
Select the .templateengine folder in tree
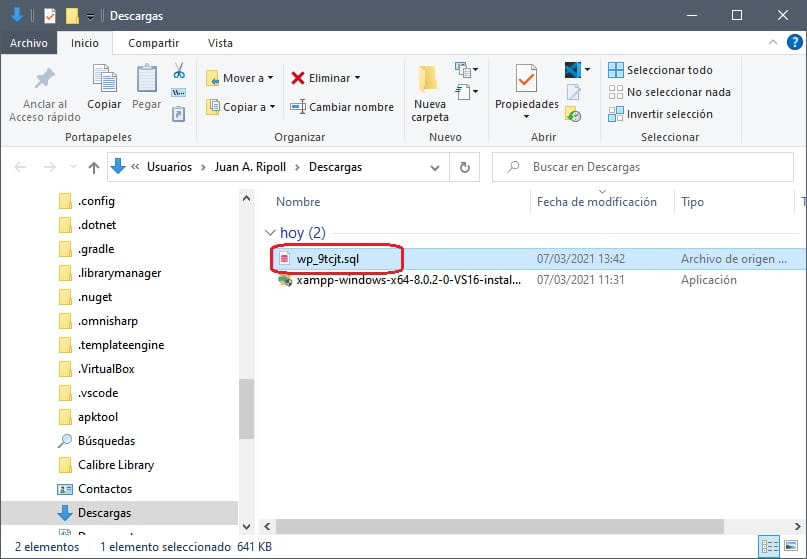coord(111,345)
